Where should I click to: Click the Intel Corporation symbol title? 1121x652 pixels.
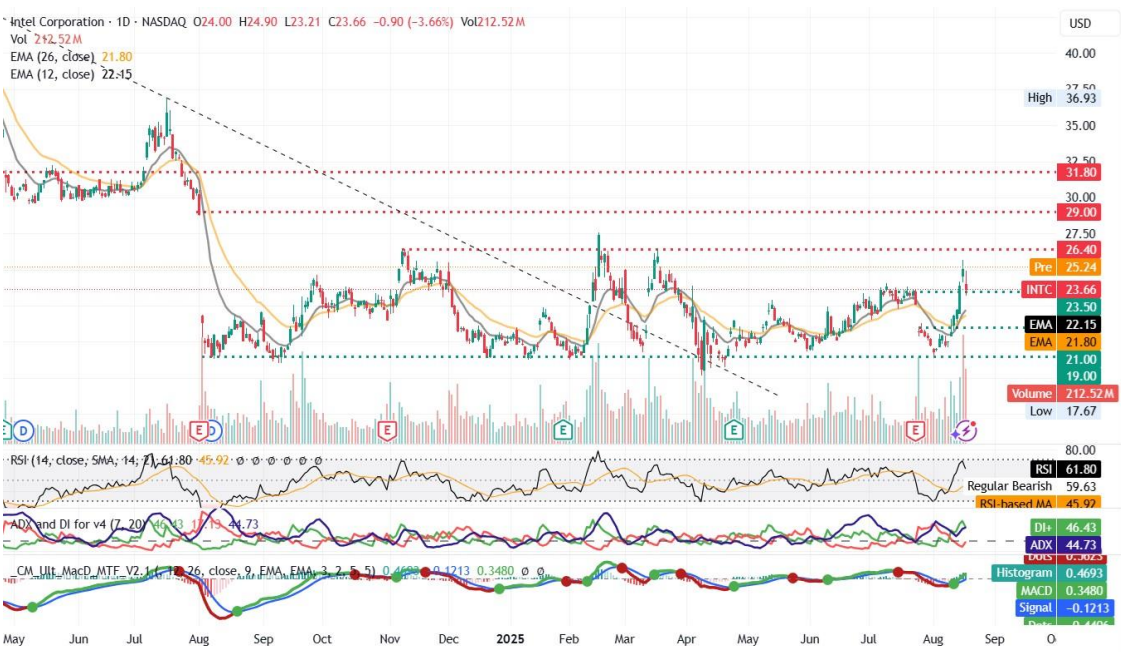click(58, 22)
